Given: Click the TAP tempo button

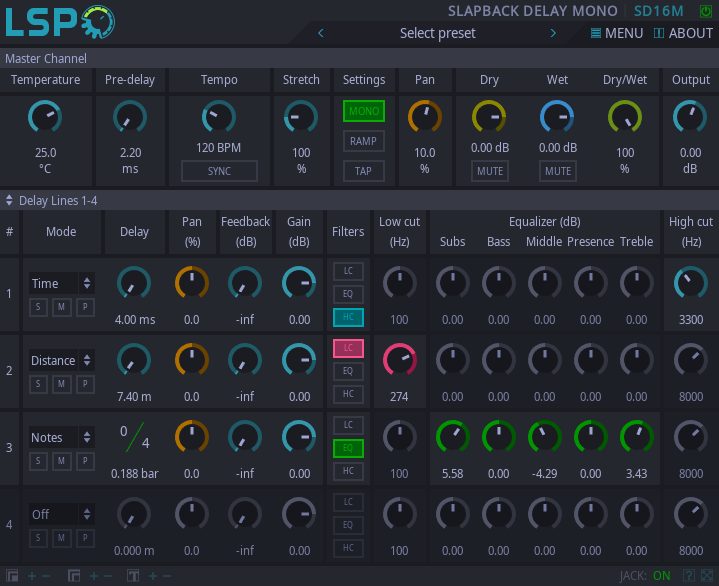Looking at the screenshot, I should [363, 171].
